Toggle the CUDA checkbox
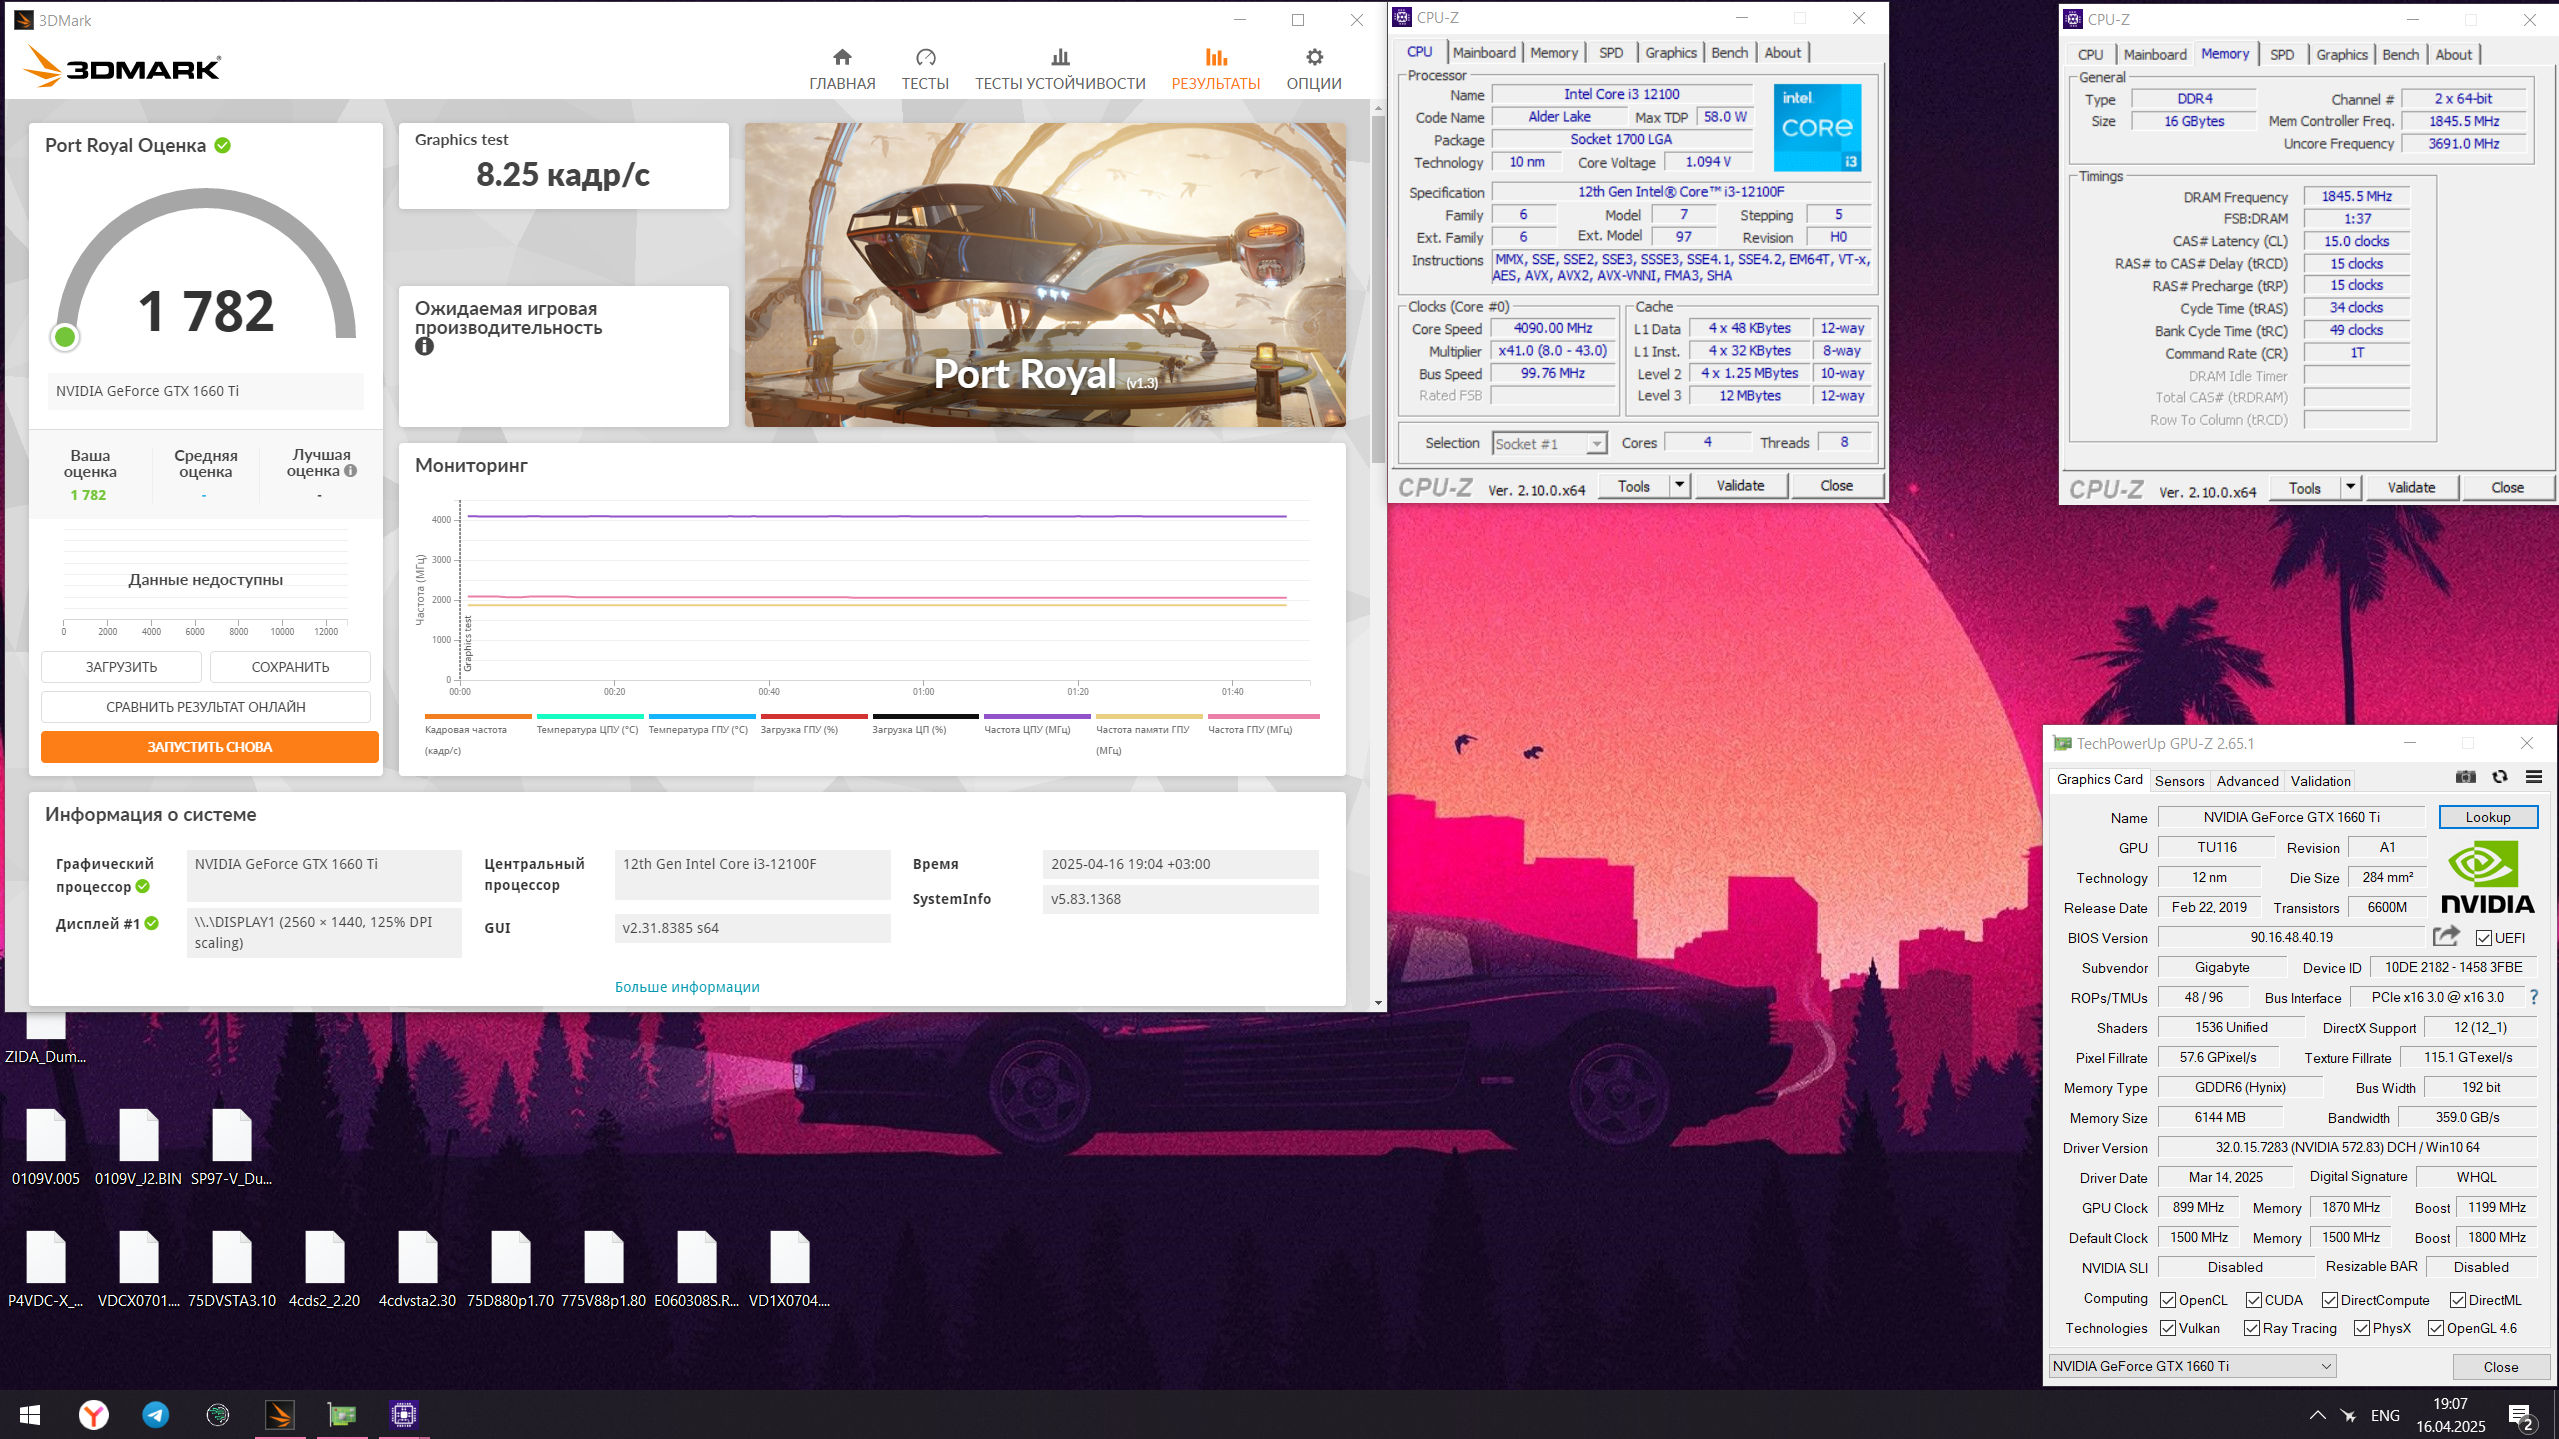The image size is (2559, 1439). click(2253, 1300)
